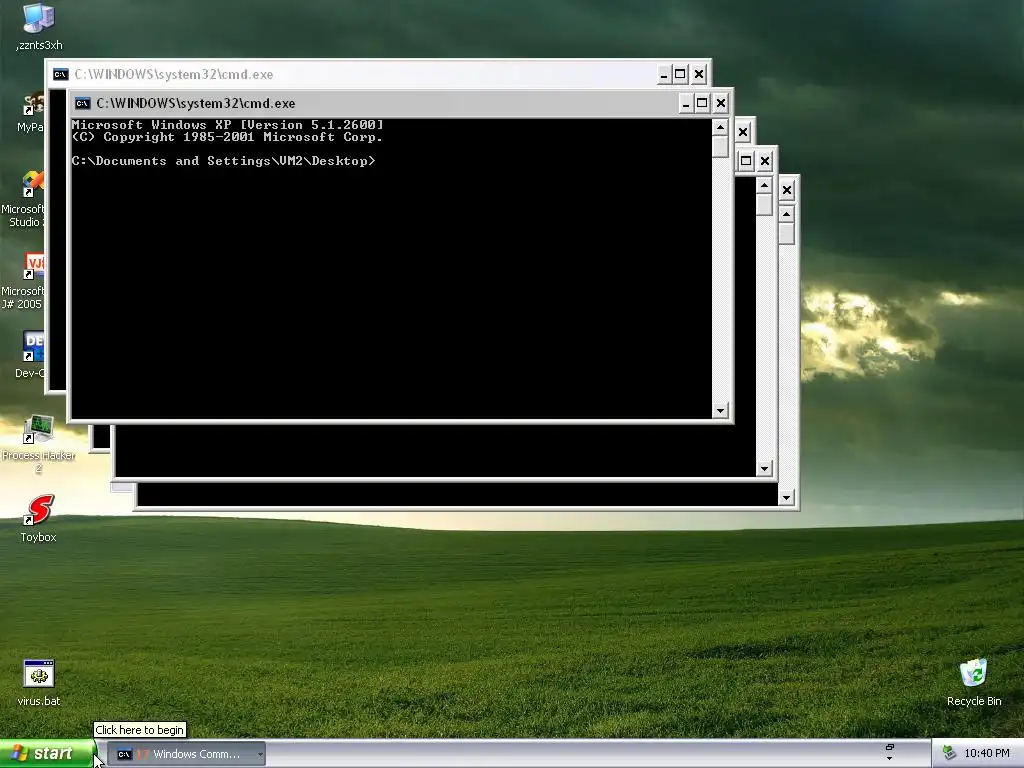This screenshot has height=768, width=1024.
Task: Click scroll-down arrow in front cmd window
Action: 720,411
